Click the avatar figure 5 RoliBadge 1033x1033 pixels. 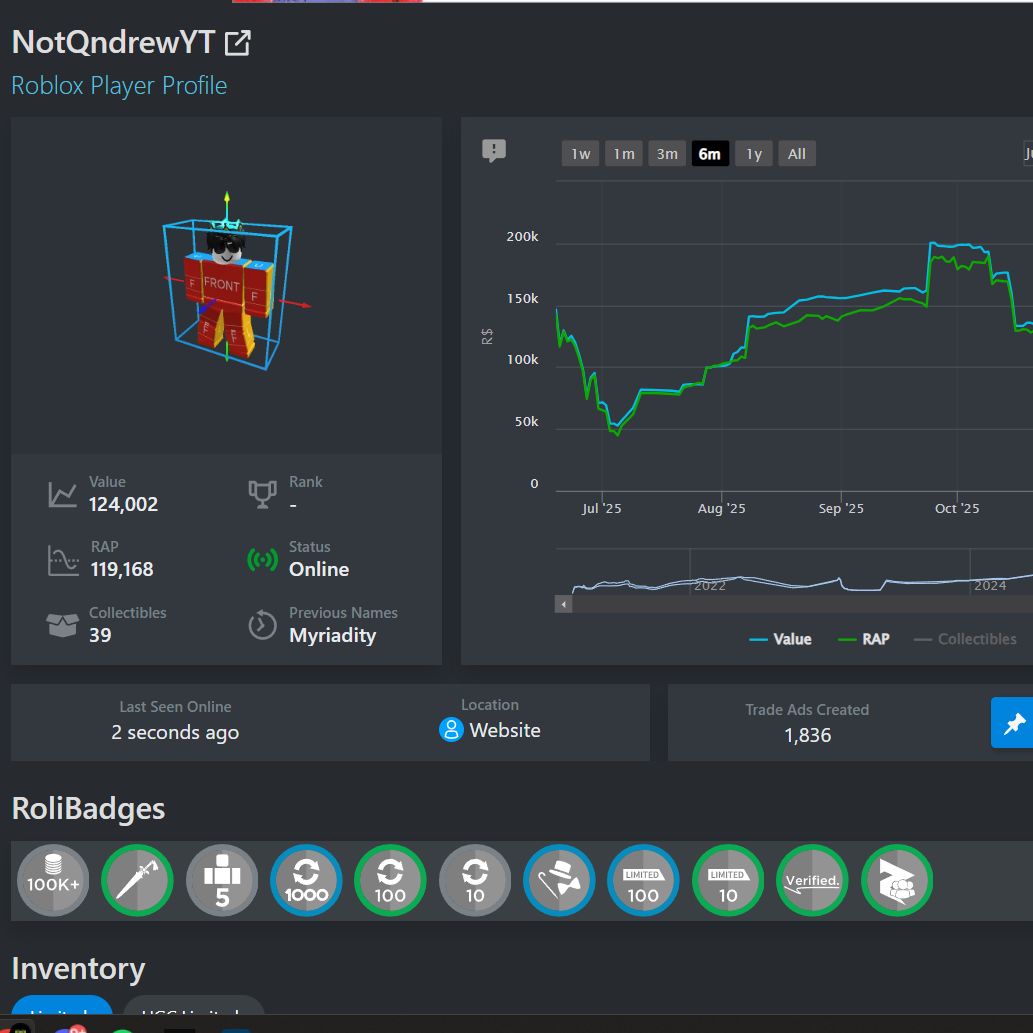(x=222, y=880)
